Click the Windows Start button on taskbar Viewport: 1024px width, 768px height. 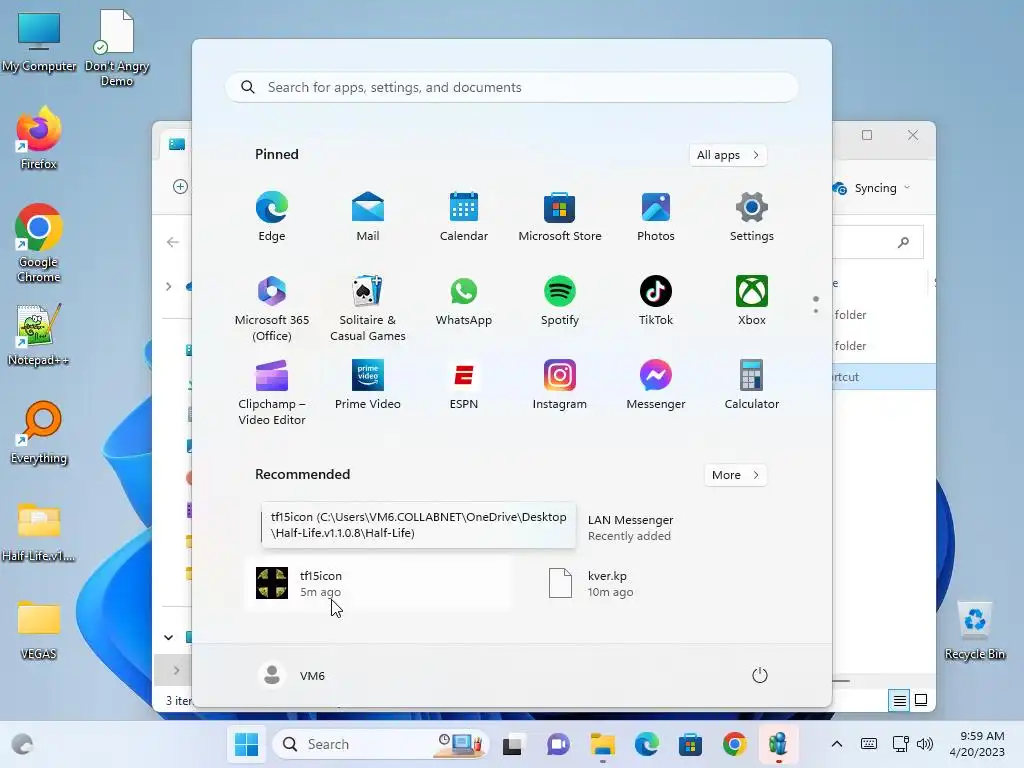(246, 744)
